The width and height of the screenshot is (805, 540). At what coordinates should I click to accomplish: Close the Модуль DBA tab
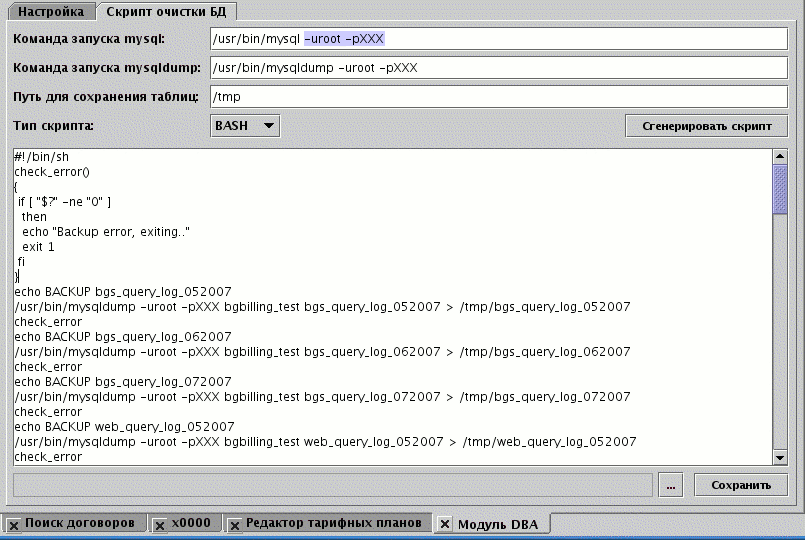click(445, 524)
